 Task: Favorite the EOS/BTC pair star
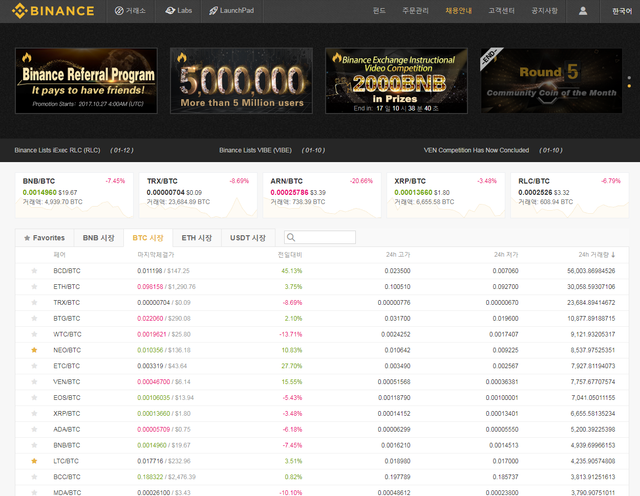click(34, 398)
